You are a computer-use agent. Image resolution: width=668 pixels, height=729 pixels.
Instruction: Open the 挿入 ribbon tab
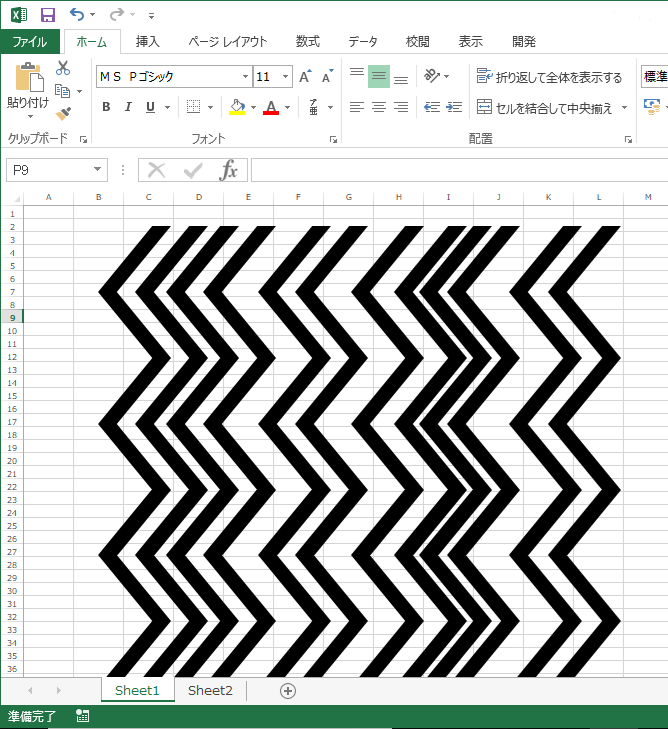148,41
